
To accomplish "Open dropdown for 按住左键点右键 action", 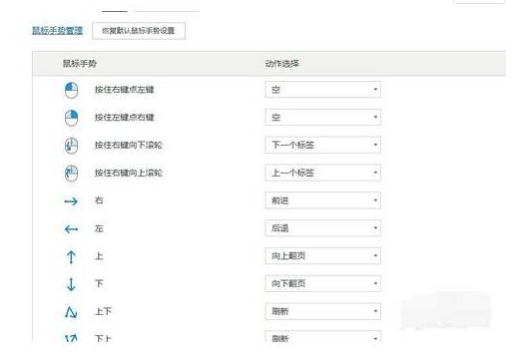I will tap(323, 117).
